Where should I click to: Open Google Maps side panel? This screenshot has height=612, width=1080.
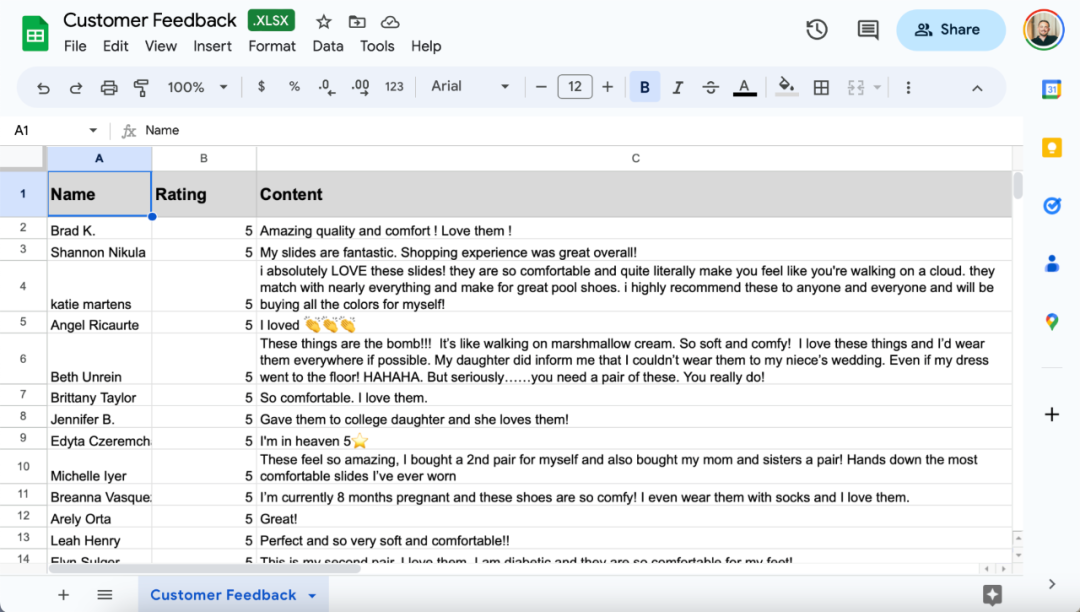1052,321
